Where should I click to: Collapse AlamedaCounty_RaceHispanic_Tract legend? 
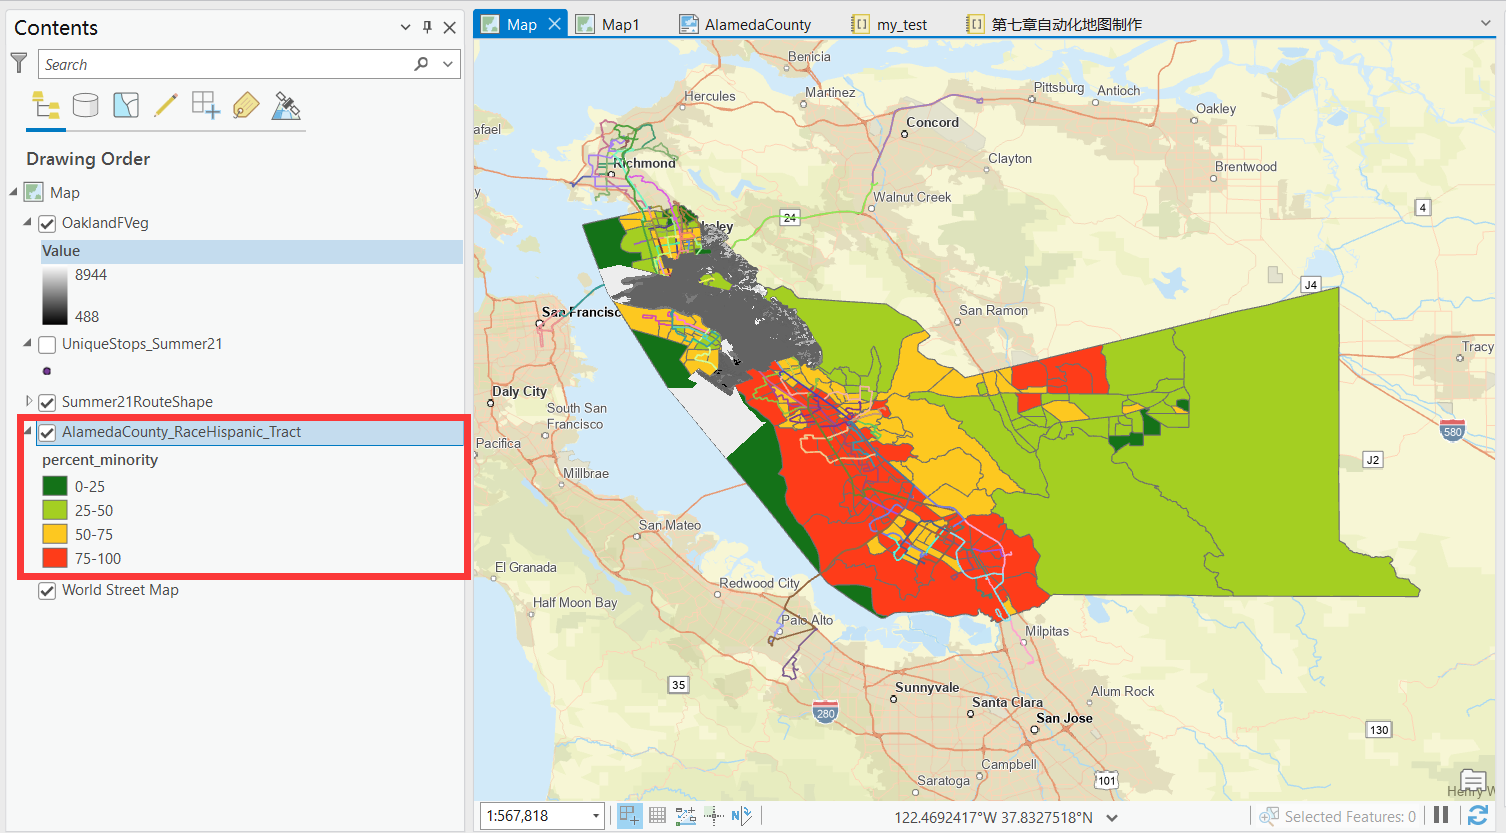(x=28, y=431)
